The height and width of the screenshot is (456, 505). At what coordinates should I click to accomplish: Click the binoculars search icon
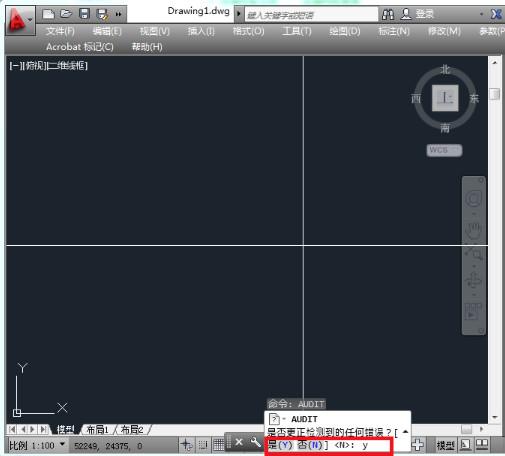pos(388,14)
